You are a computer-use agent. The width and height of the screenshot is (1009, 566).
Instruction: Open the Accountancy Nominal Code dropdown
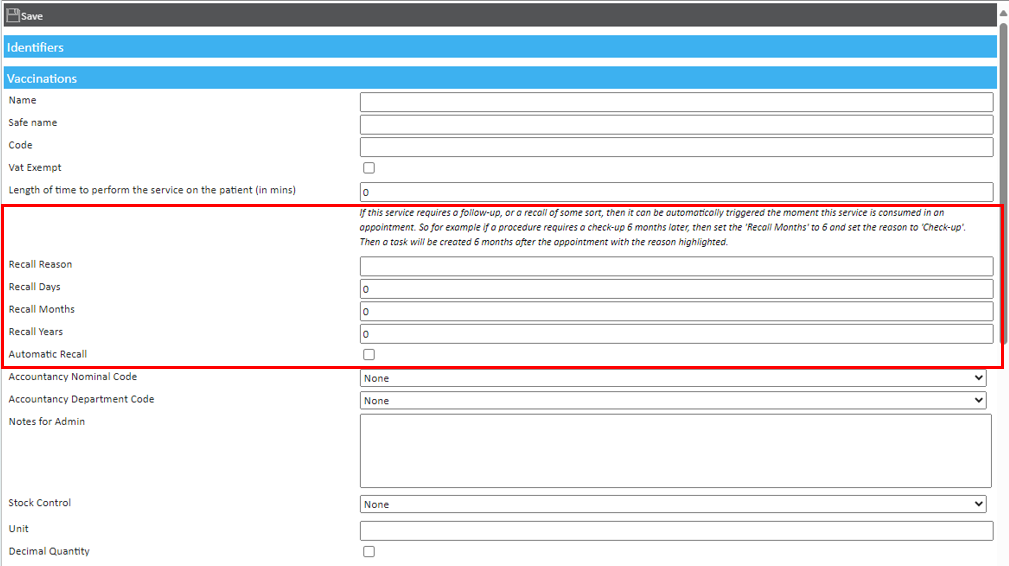(672, 378)
